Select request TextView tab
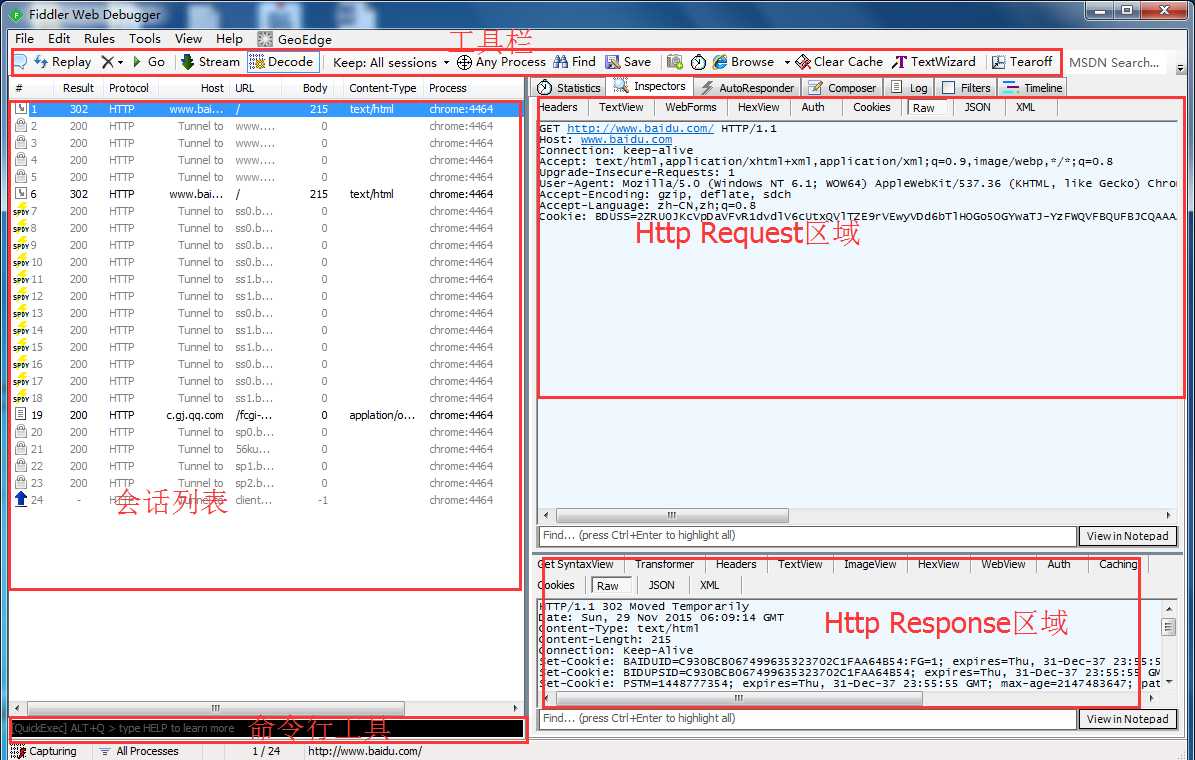This screenshot has width=1195, height=760. pos(621,107)
